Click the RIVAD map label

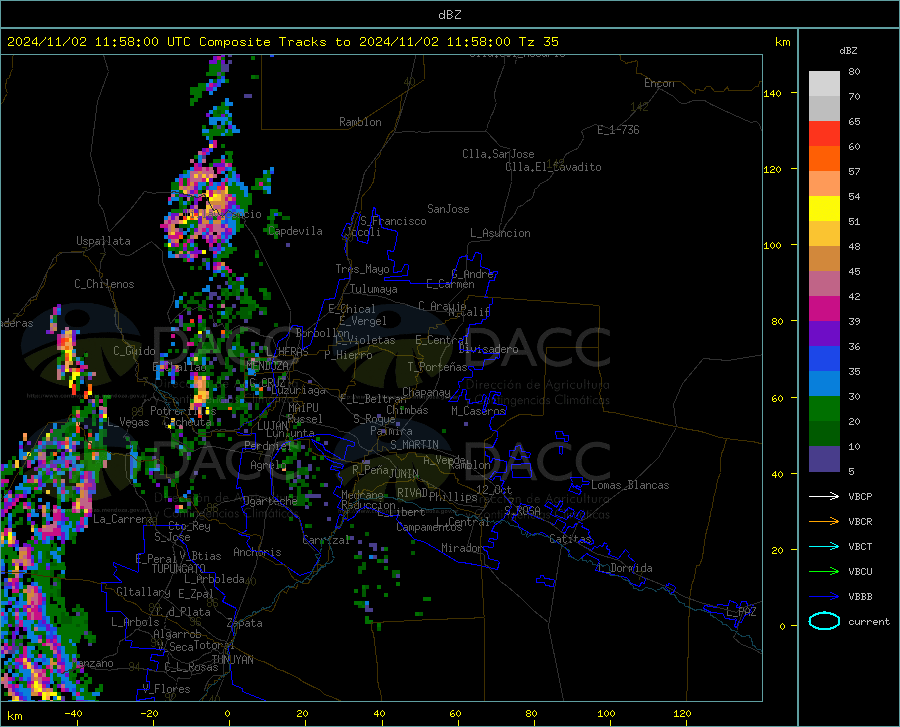pyautogui.click(x=412, y=493)
